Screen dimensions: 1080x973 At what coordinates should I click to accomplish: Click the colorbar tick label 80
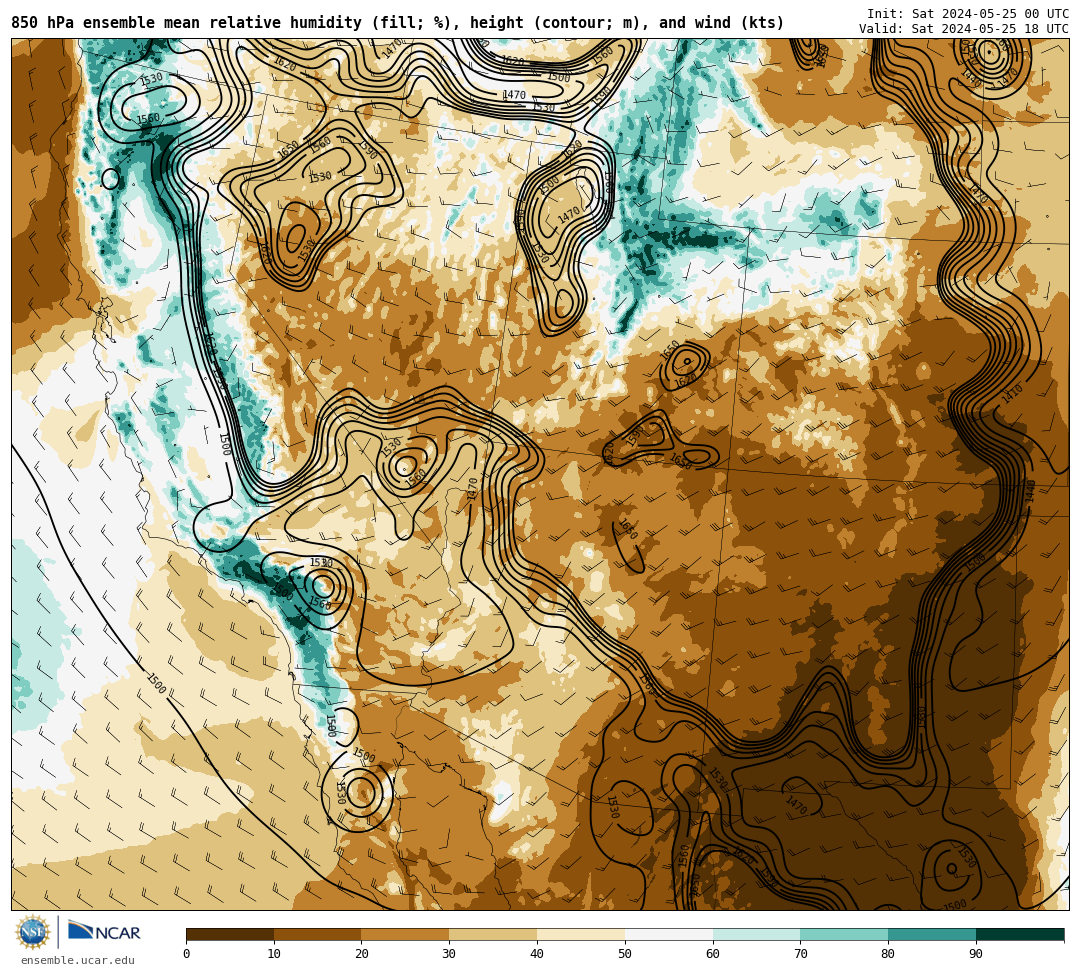(x=889, y=954)
